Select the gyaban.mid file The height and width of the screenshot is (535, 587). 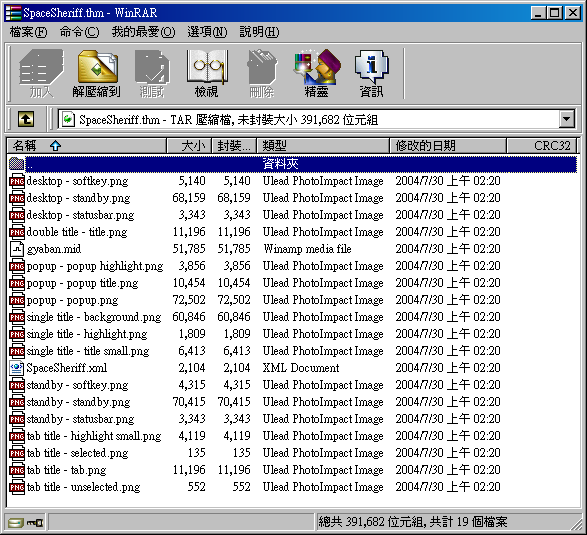click(x=54, y=249)
